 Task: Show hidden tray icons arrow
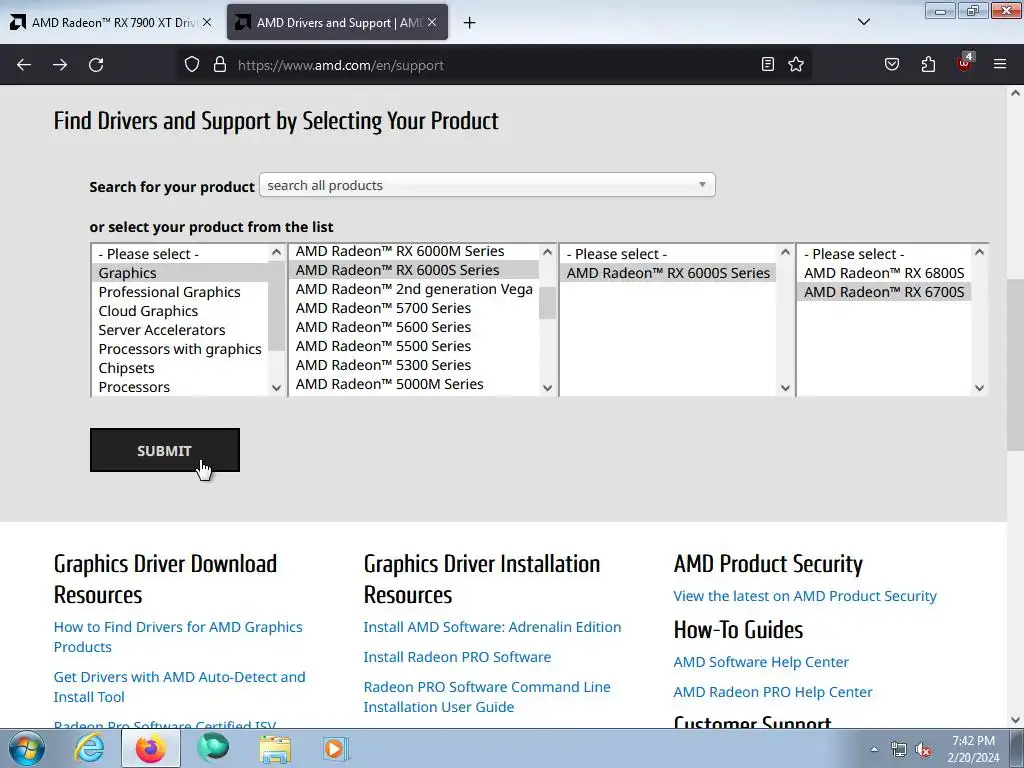pyautogui.click(x=874, y=750)
